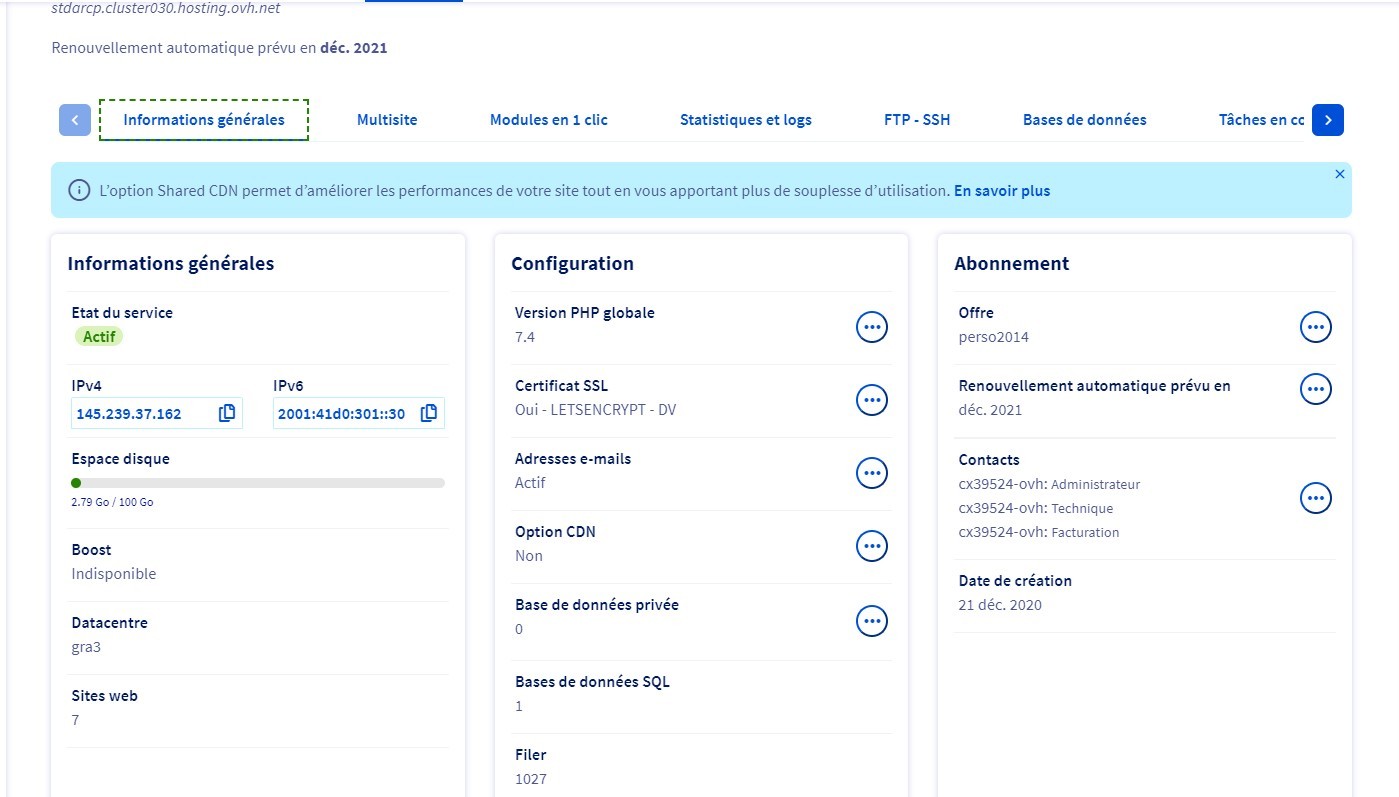
Task: Open actions menu for Renouvellement automatique
Action: 1315,389
